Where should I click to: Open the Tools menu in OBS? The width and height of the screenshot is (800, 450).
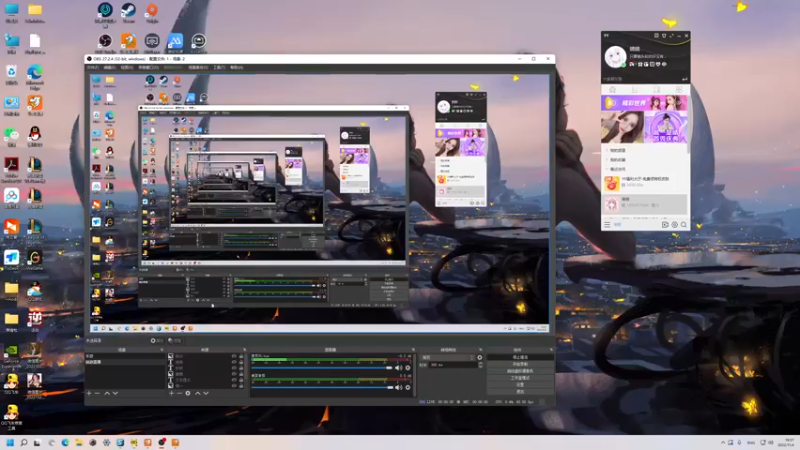point(219,67)
